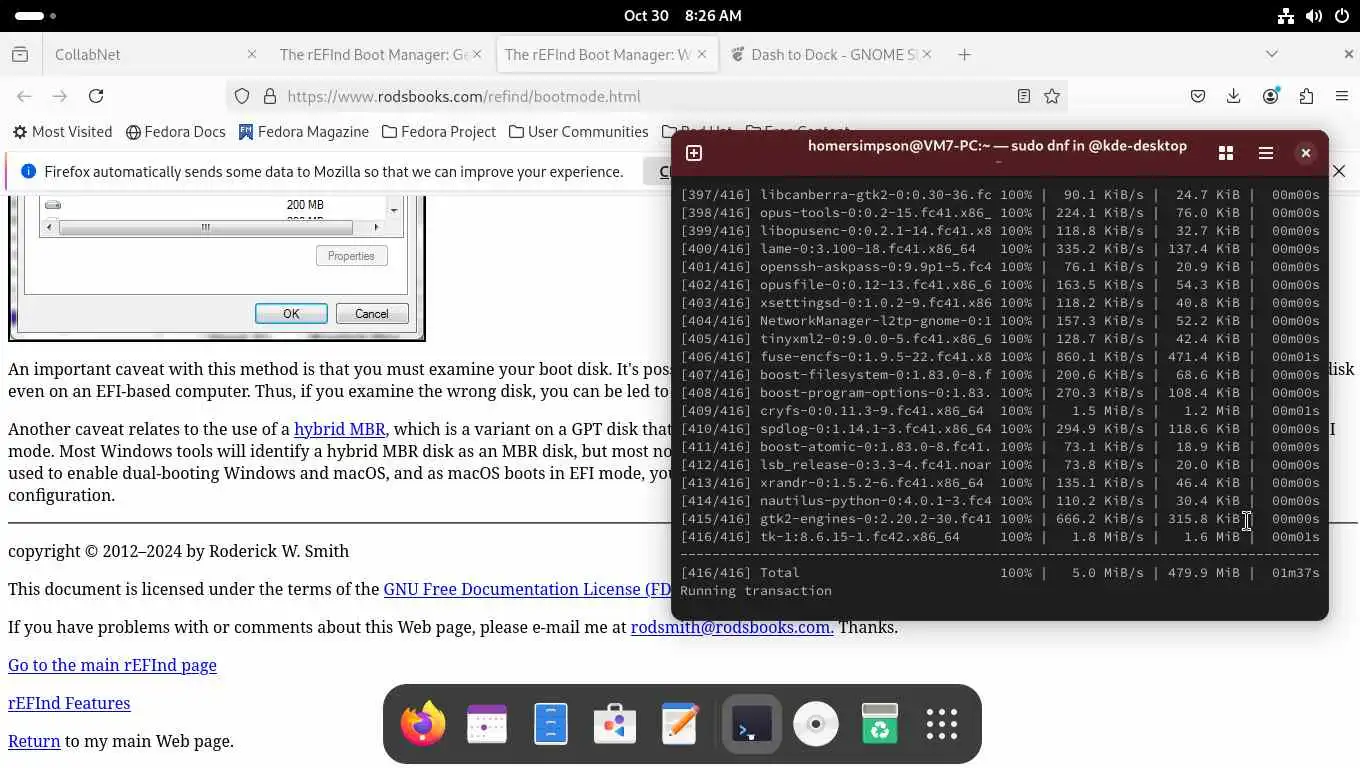Close the Dash to Dock tab
Image resolution: width=1360 pixels, height=768 pixels.
927,54
